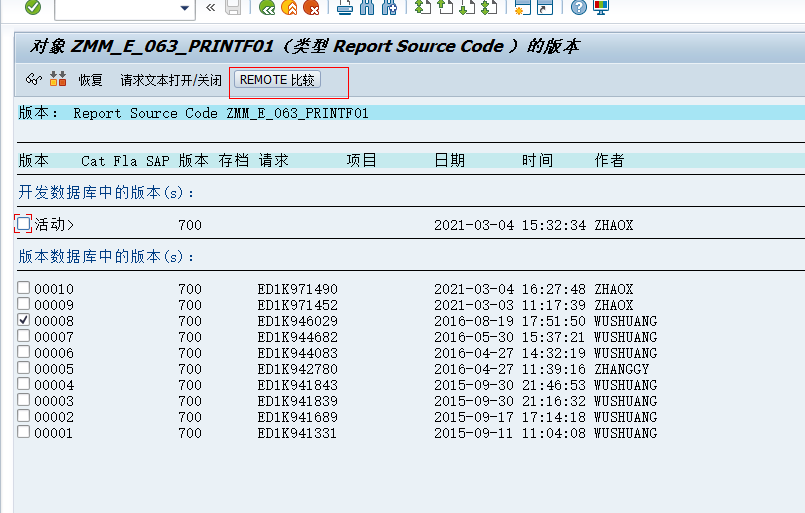Click request number ED1K941839
The height and width of the screenshot is (513, 805).
(x=298, y=401)
